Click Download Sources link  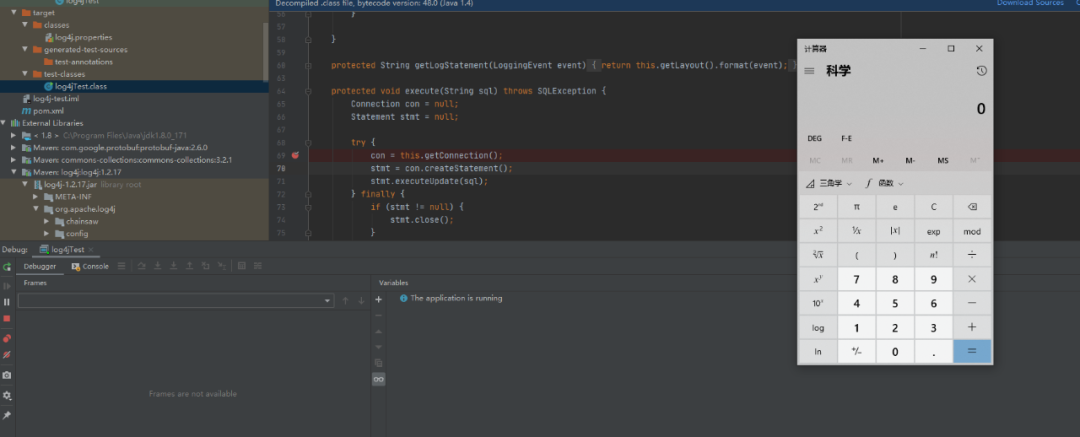tap(1030, 3)
